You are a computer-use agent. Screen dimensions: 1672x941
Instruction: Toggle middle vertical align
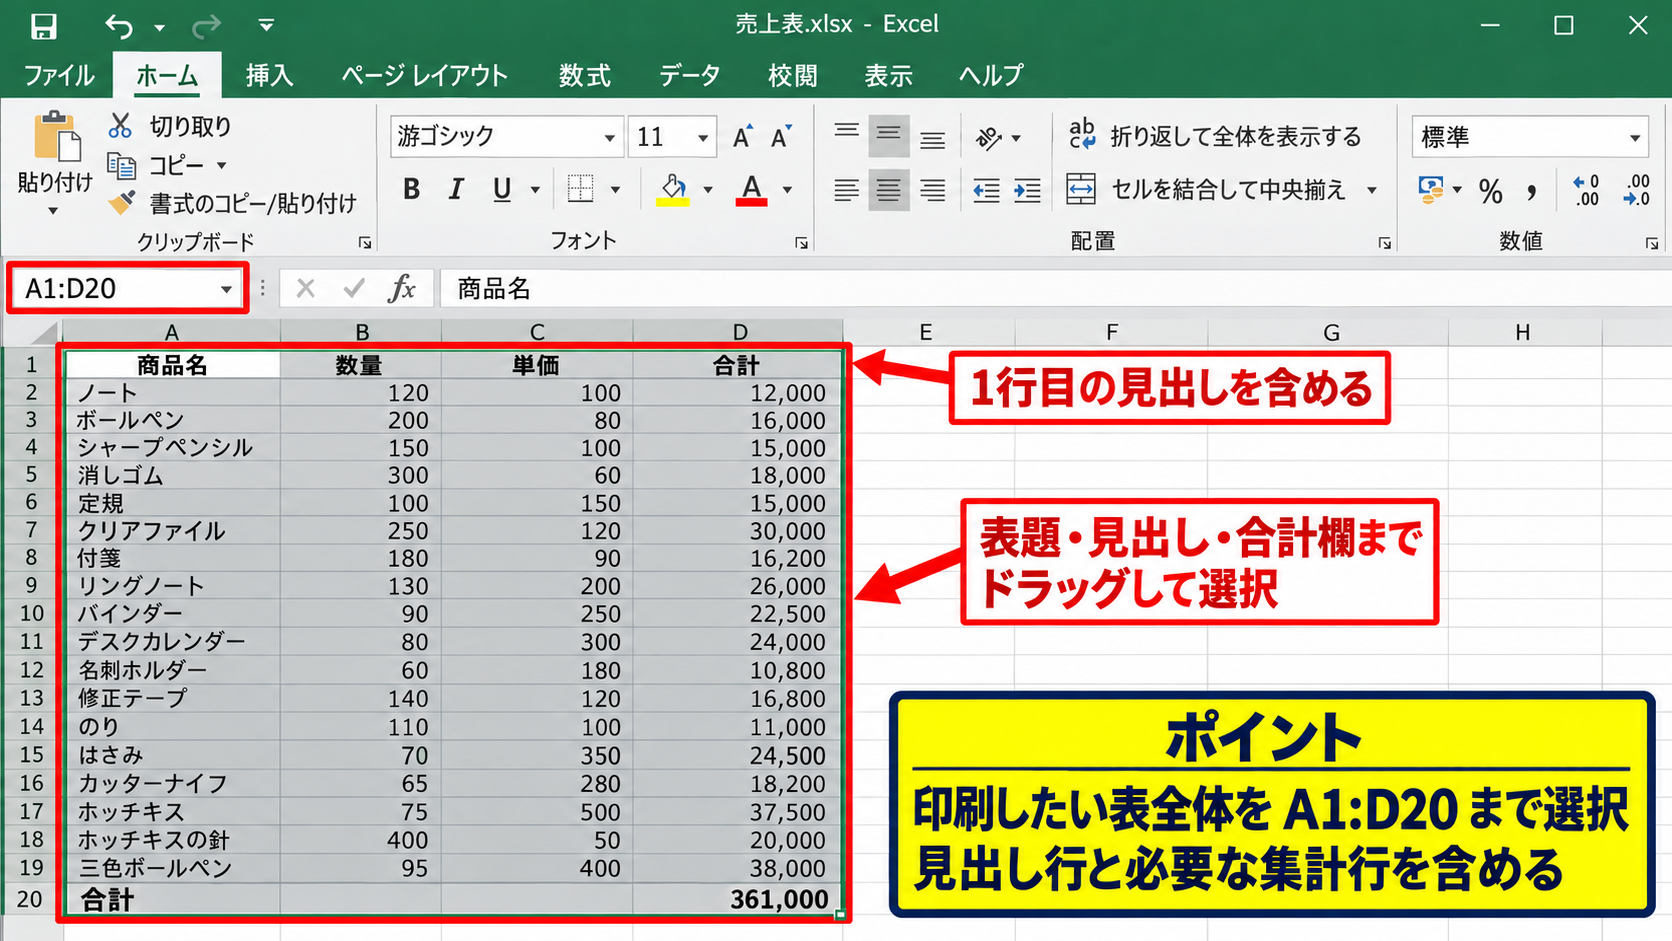click(889, 136)
